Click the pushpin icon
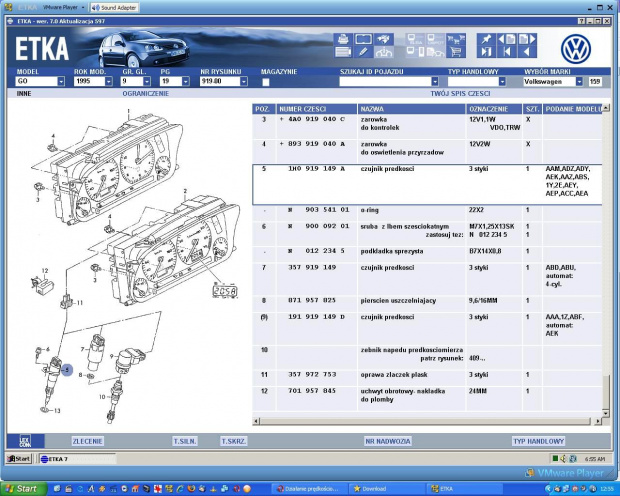 (x=486, y=39)
